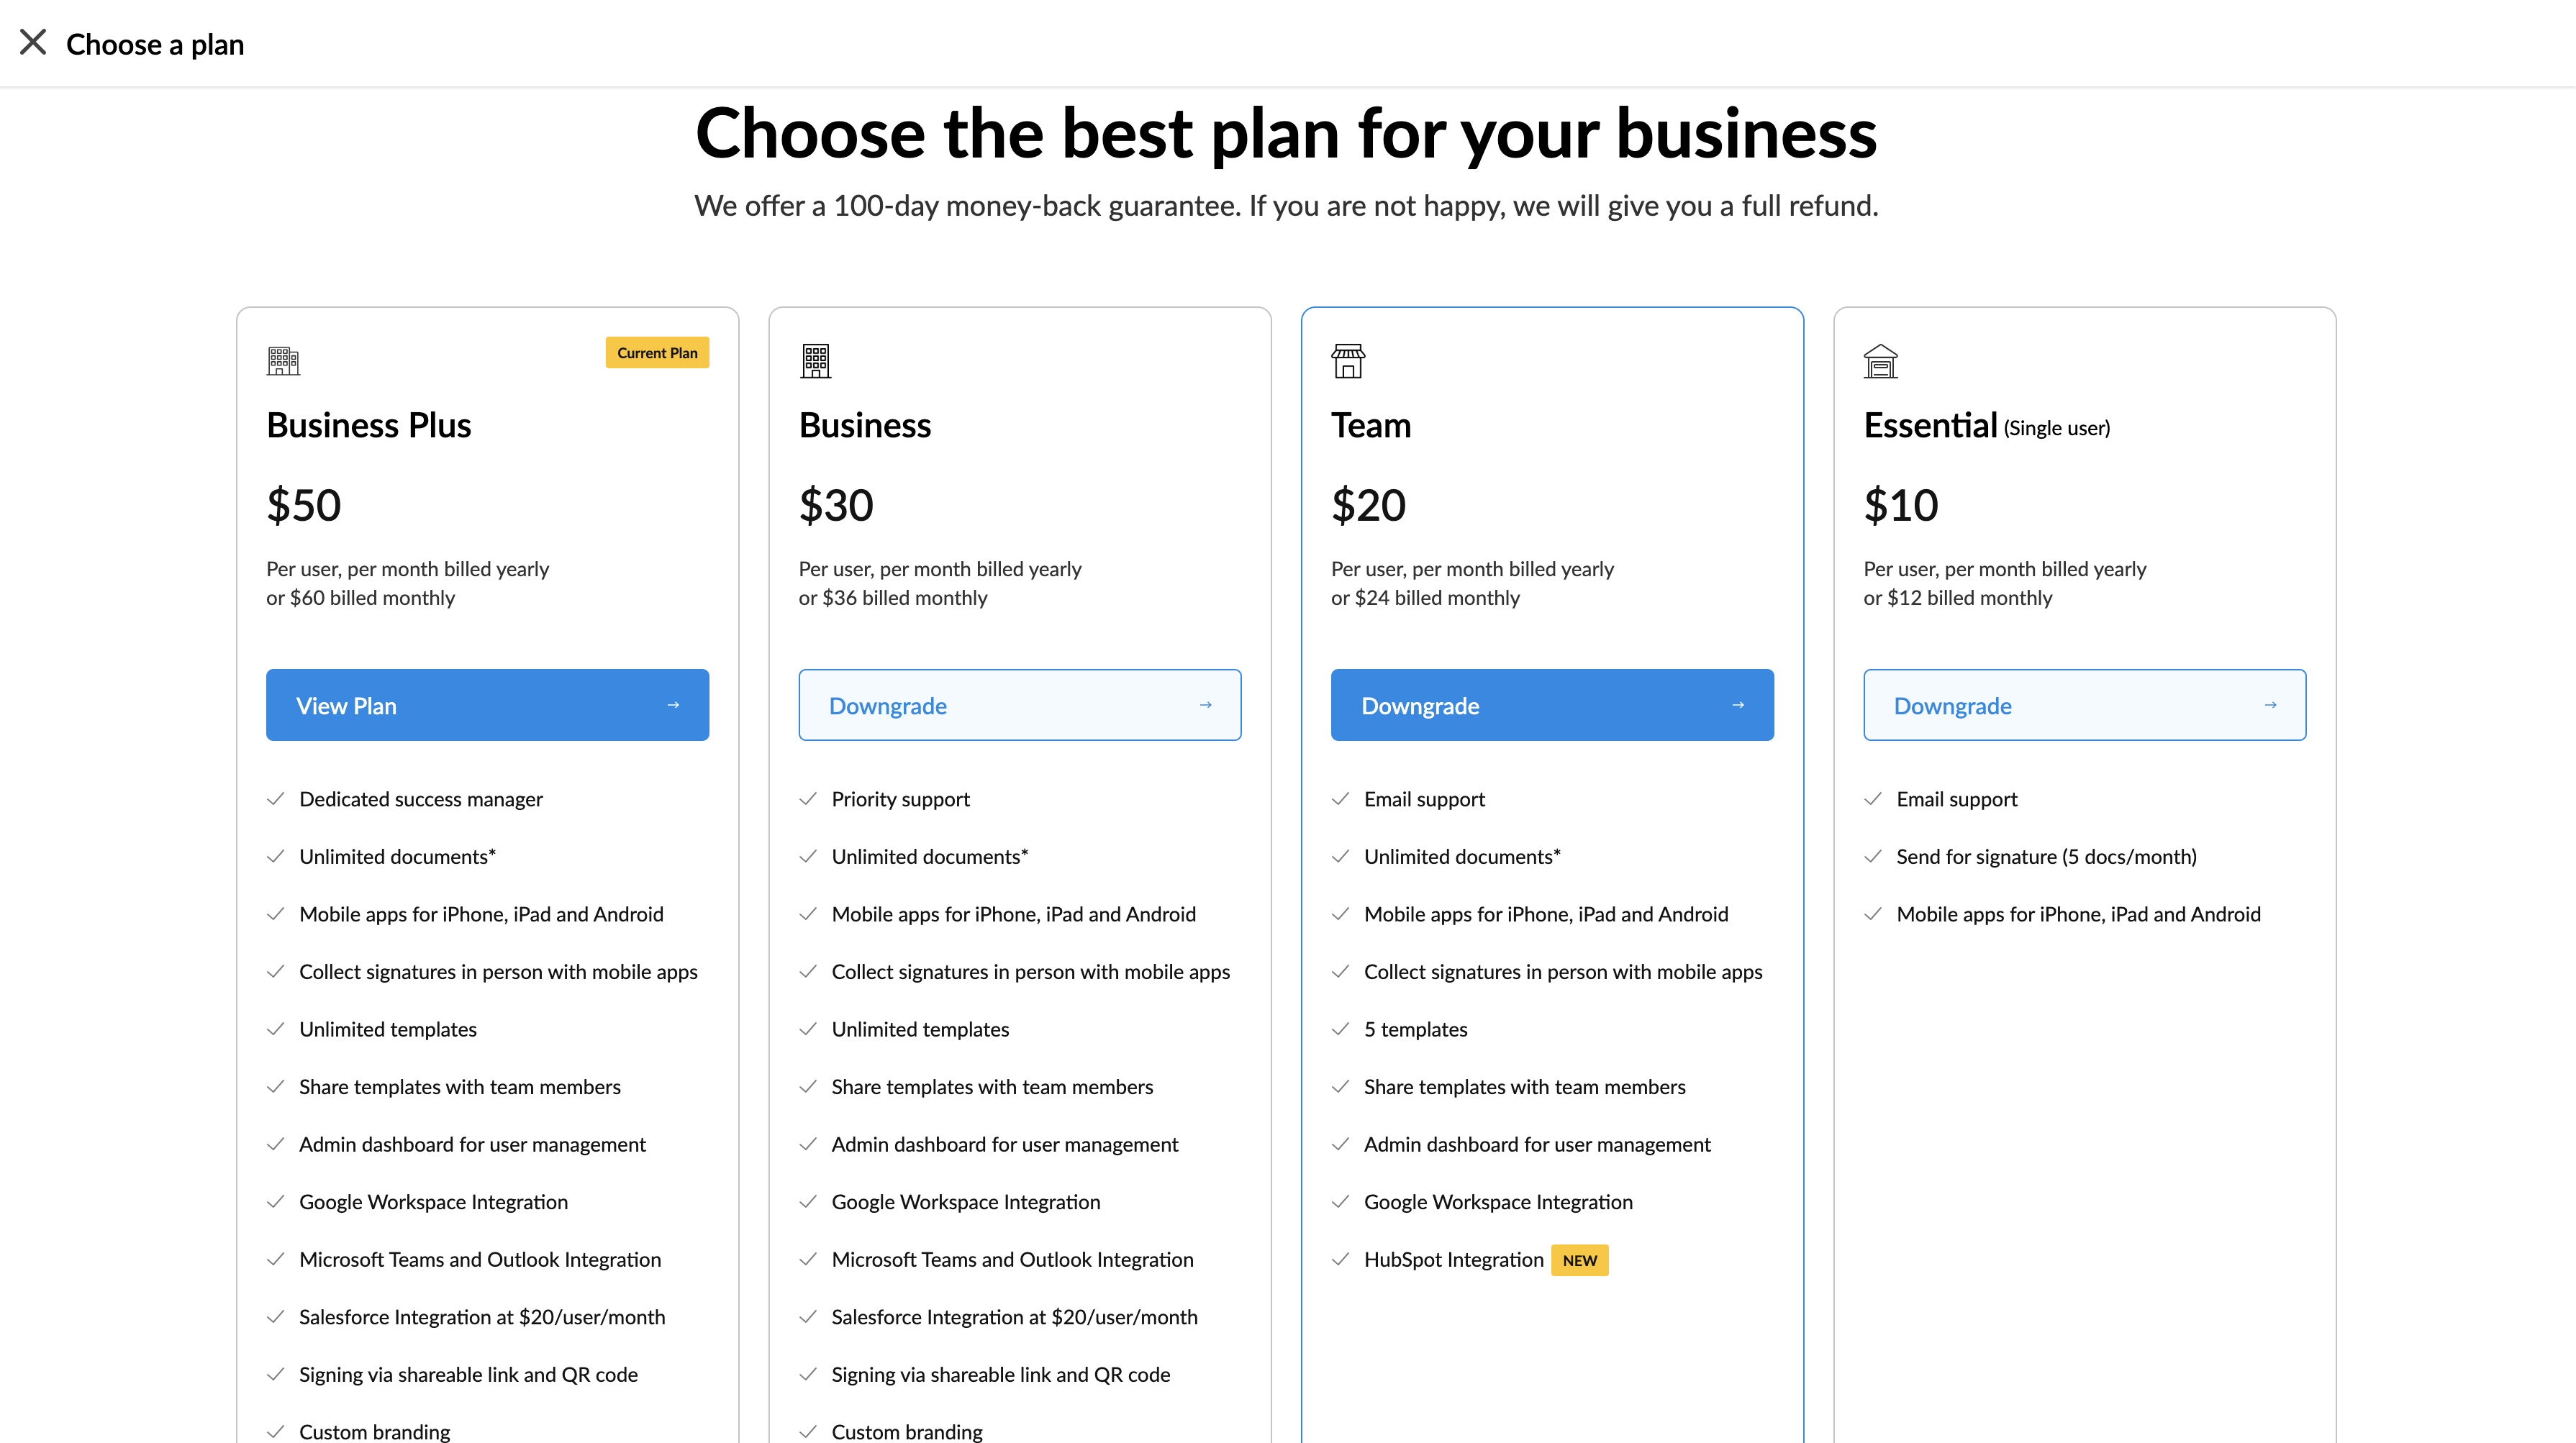The image size is (2576, 1443).
Task: Click the Business Plus building icon
Action: point(283,360)
